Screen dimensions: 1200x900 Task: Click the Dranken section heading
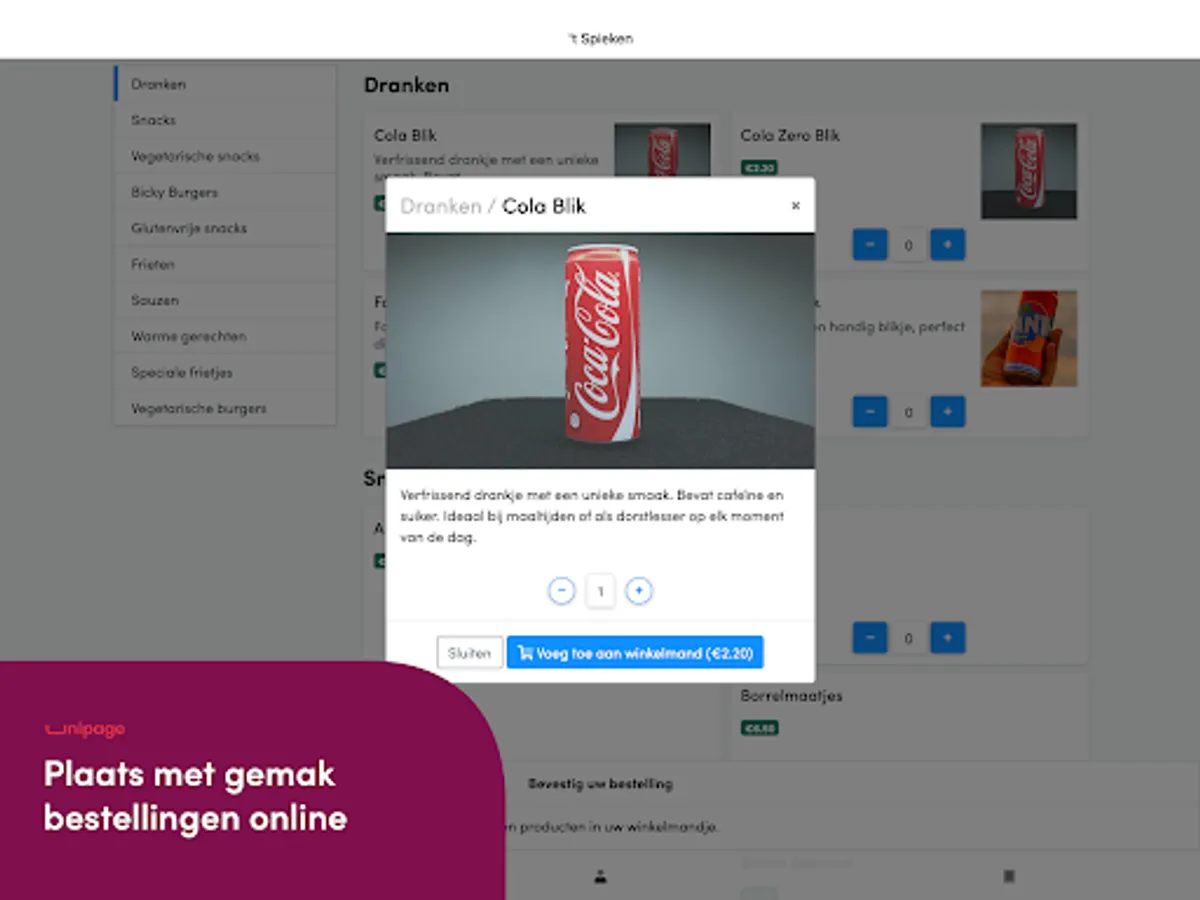406,85
